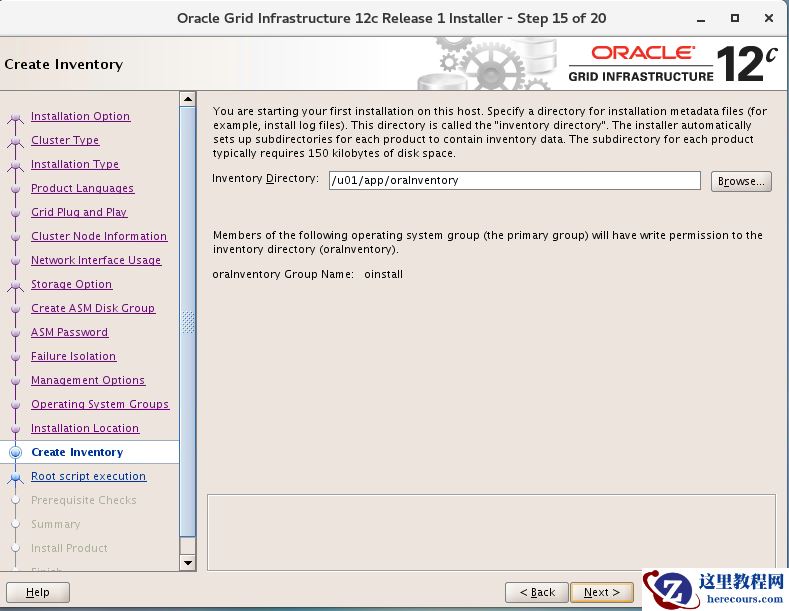Open Help for the installer
Image resolution: width=789 pixels, height=611 pixels.
[38, 592]
